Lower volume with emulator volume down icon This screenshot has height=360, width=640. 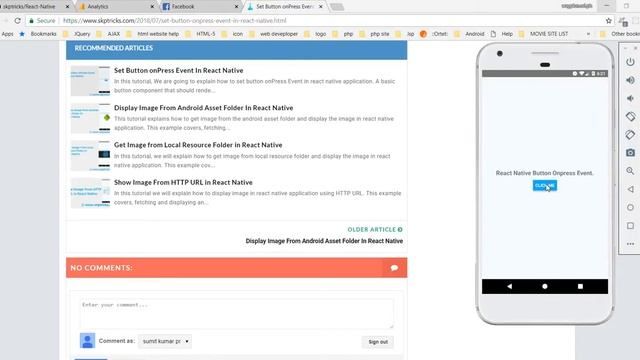630,98
